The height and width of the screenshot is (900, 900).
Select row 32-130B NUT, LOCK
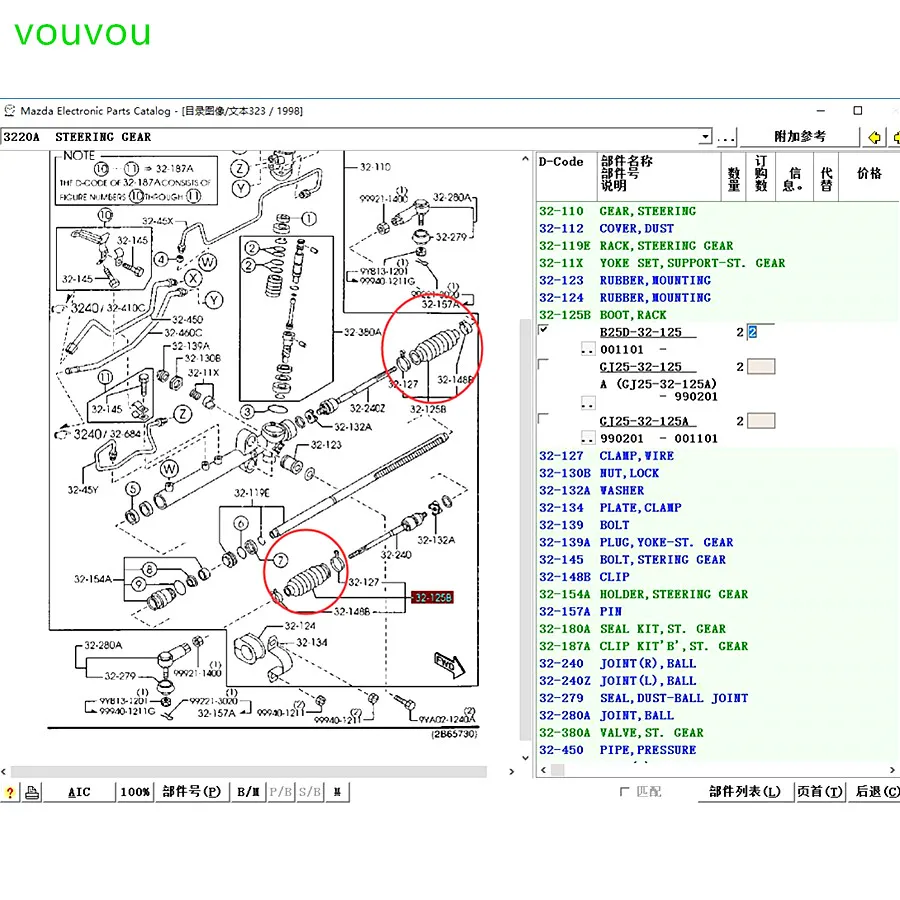717,473
